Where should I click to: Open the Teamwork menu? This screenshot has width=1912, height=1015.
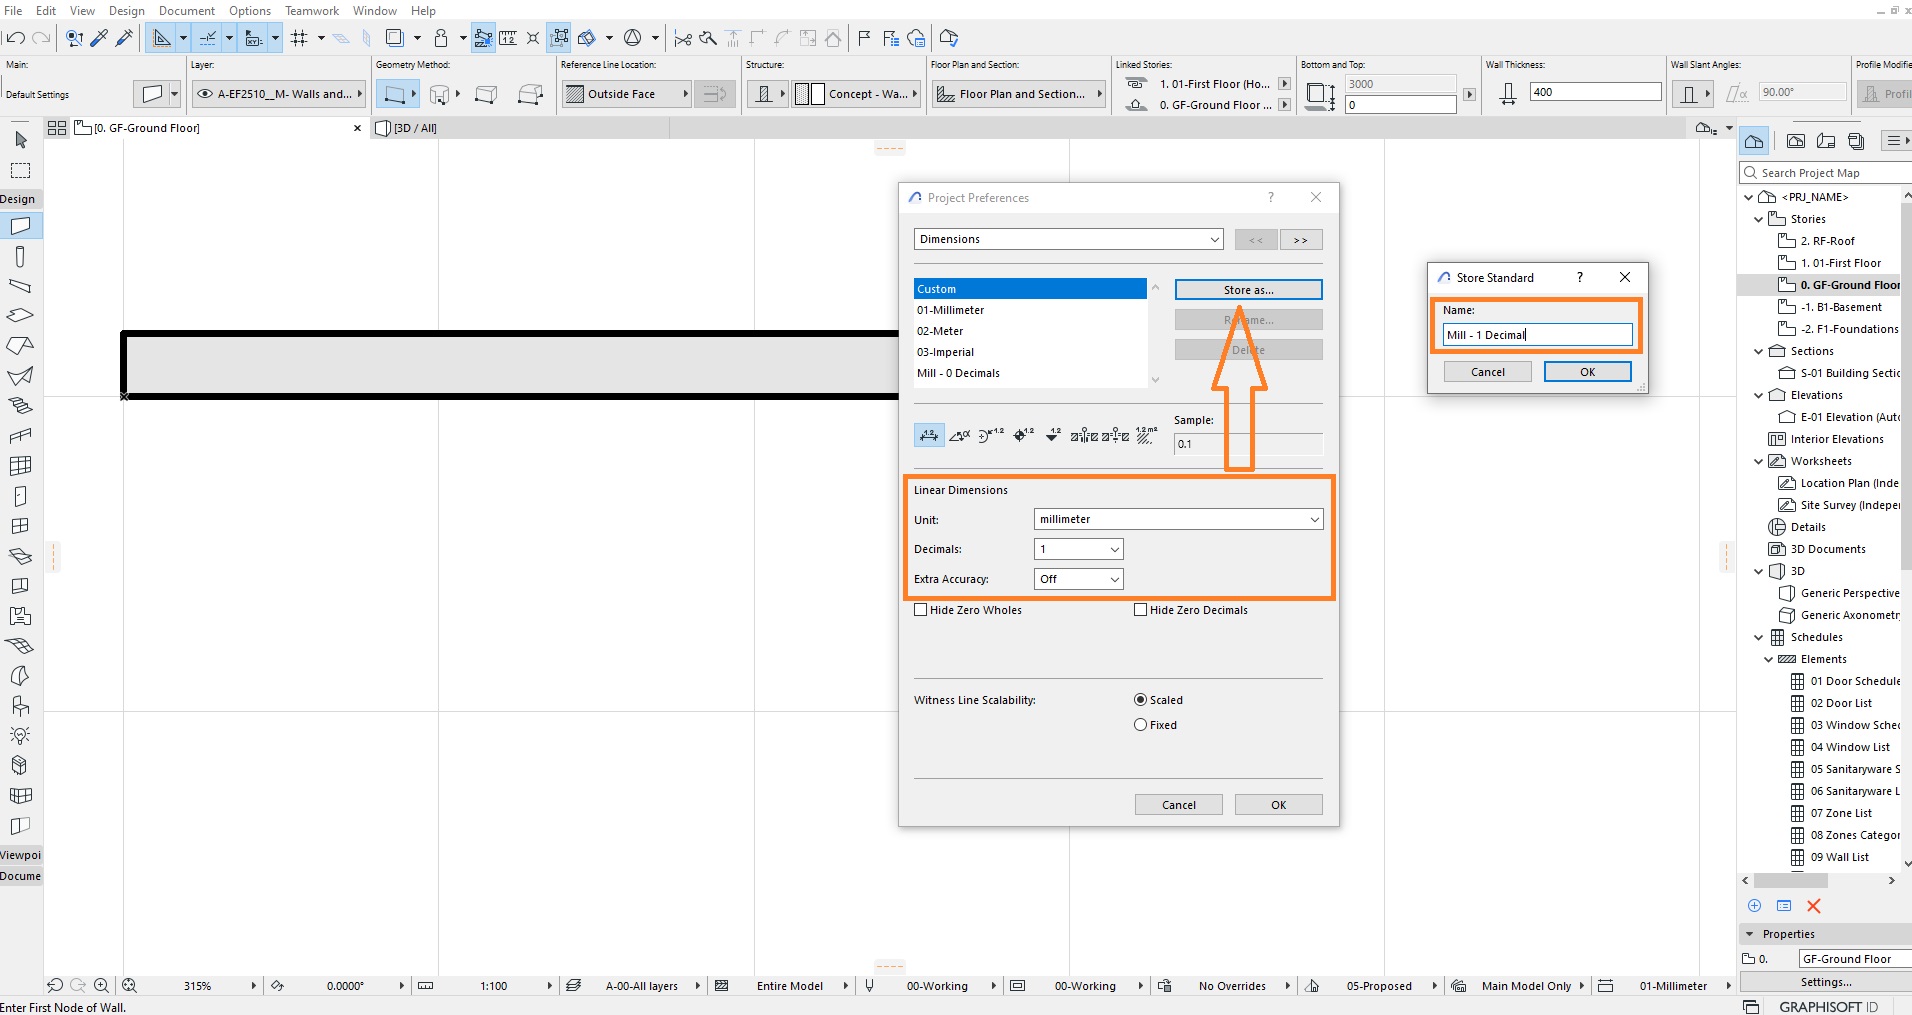point(312,10)
